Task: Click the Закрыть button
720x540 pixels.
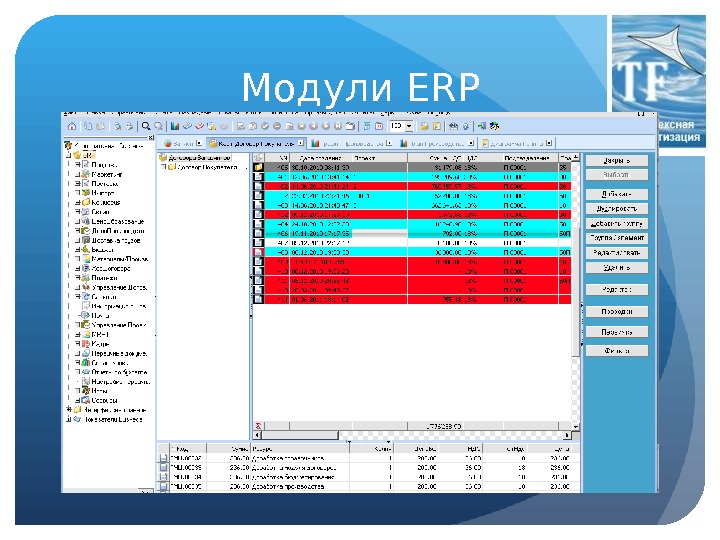Action: 617,160
